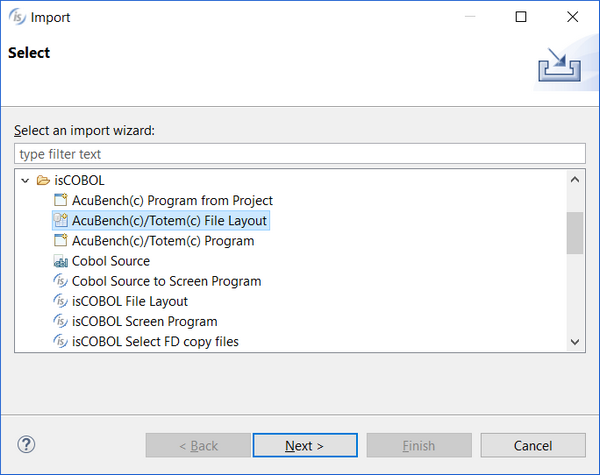Click the AcuBench(c) Program from Project icon

60,200
